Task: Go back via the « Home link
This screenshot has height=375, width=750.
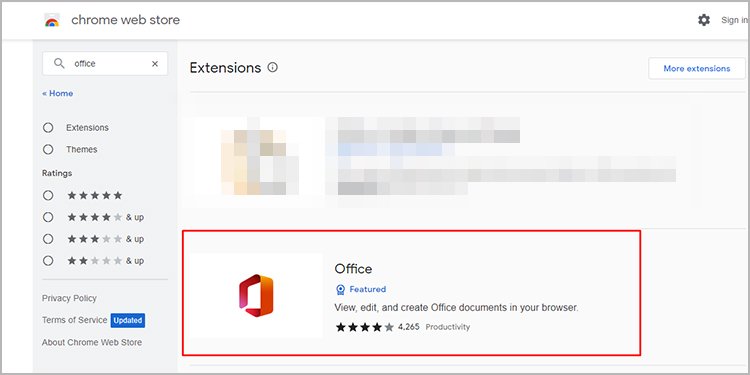Action: tap(57, 93)
